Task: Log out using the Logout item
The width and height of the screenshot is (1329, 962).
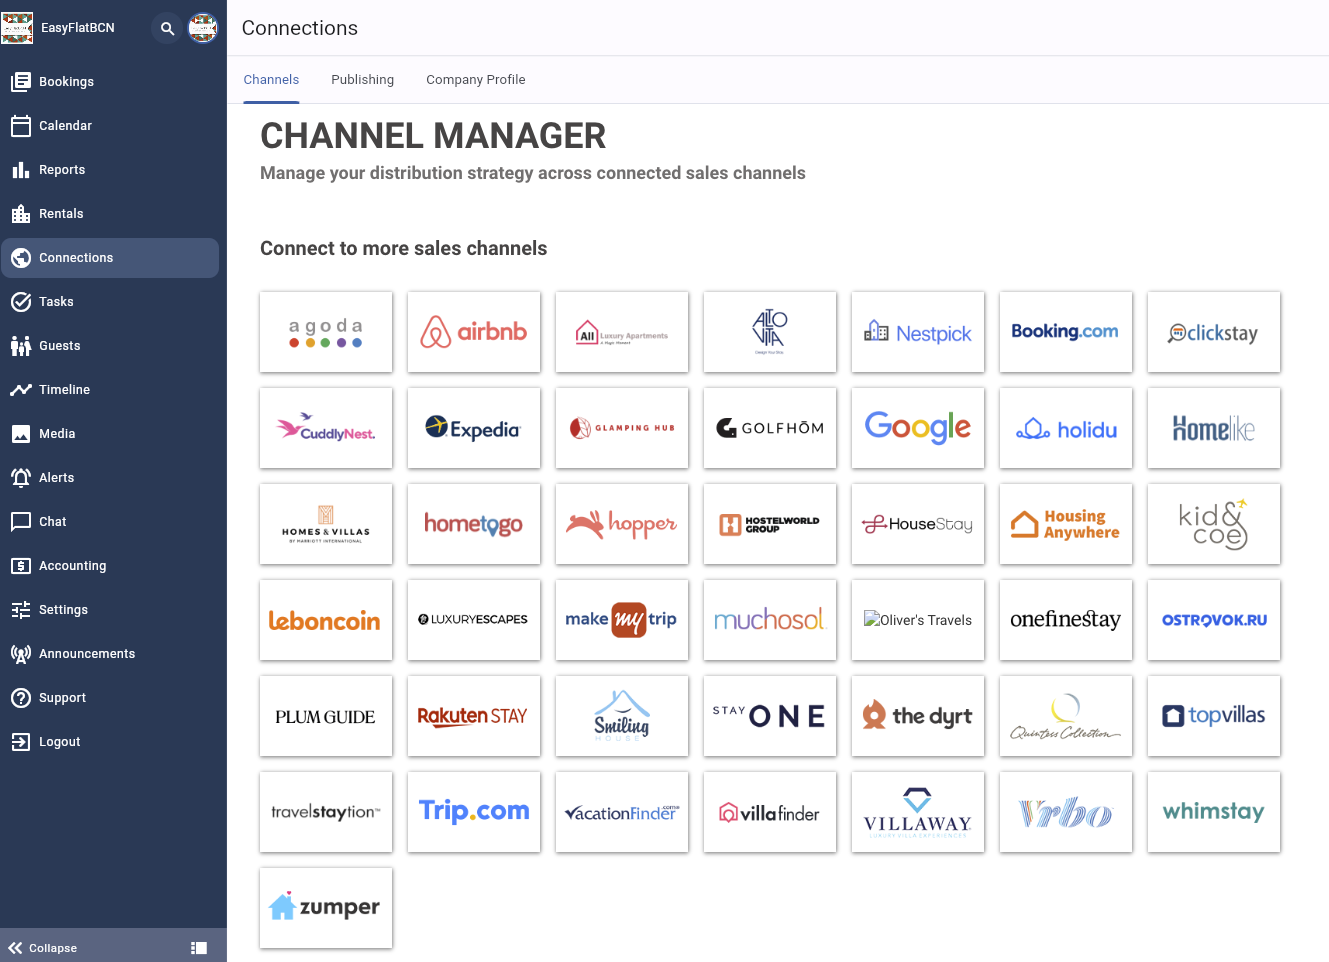Action: tap(110, 742)
